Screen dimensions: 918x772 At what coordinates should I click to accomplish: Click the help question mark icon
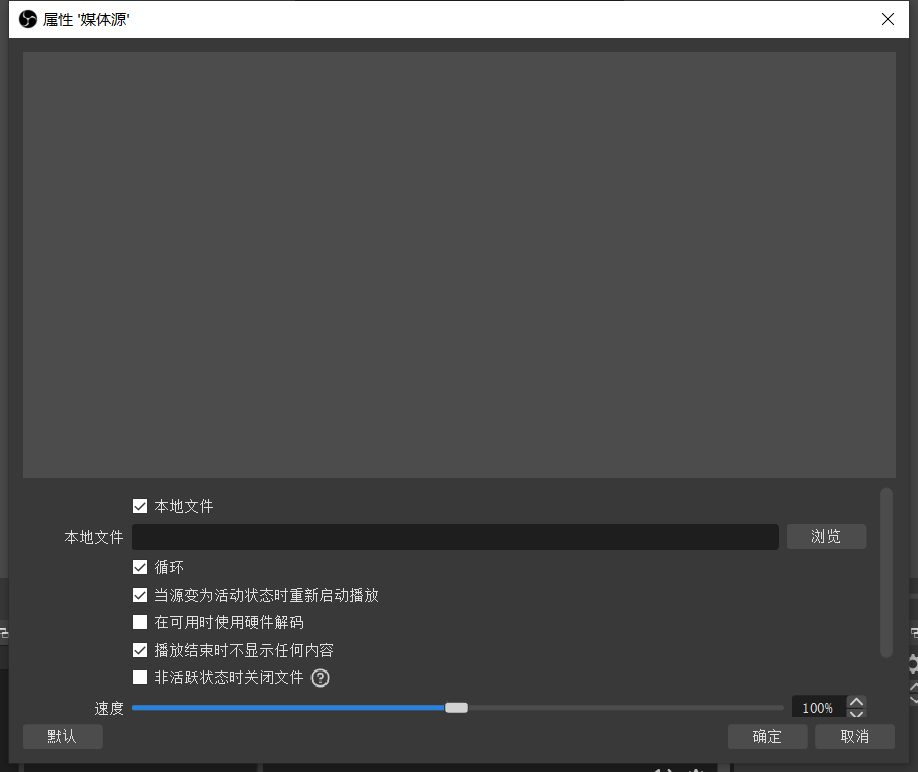(x=320, y=678)
